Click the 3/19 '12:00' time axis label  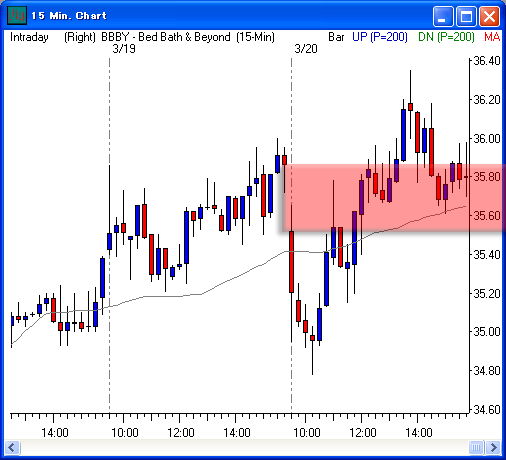tap(181, 433)
